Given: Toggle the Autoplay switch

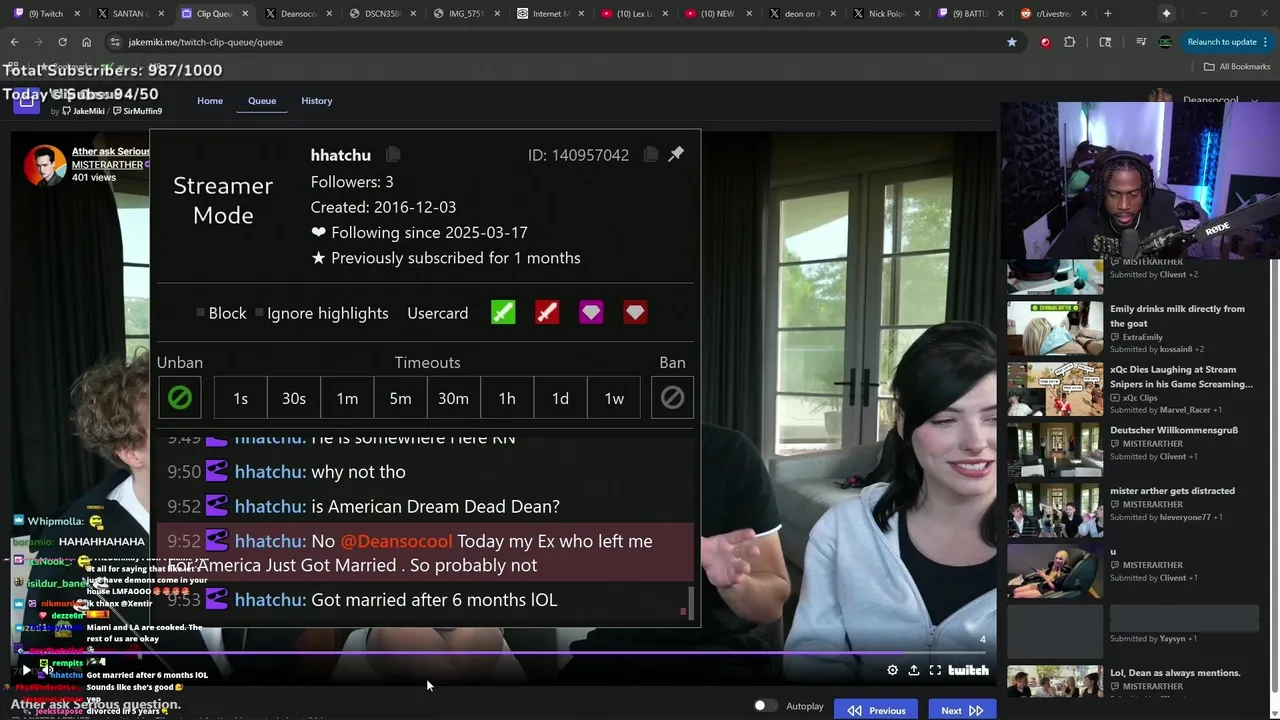Looking at the screenshot, I should pos(765,706).
